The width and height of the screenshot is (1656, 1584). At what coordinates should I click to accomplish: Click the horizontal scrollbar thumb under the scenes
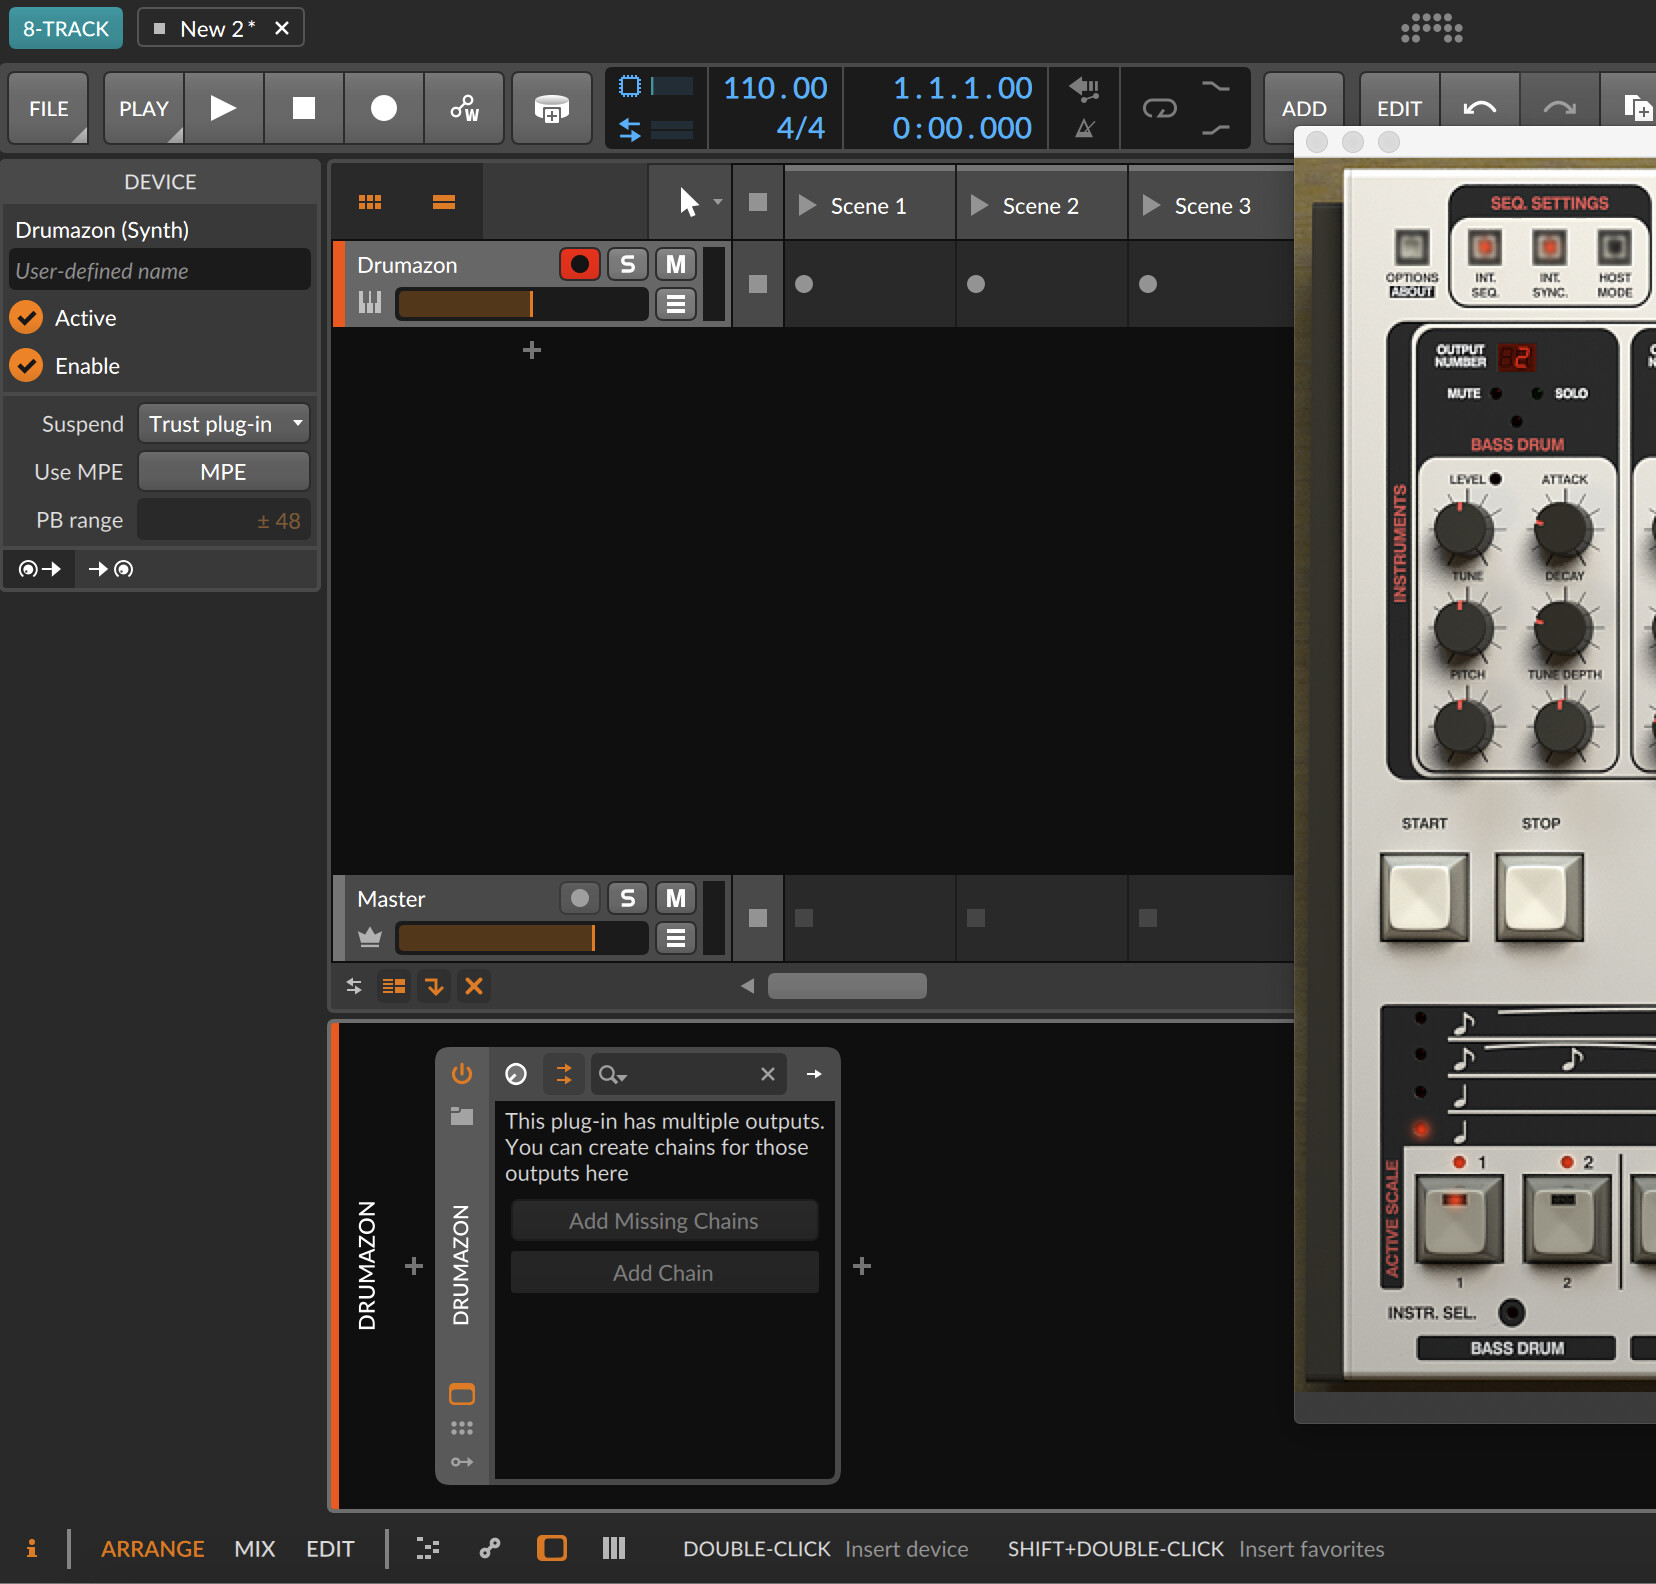pyautogui.click(x=847, y=986)
